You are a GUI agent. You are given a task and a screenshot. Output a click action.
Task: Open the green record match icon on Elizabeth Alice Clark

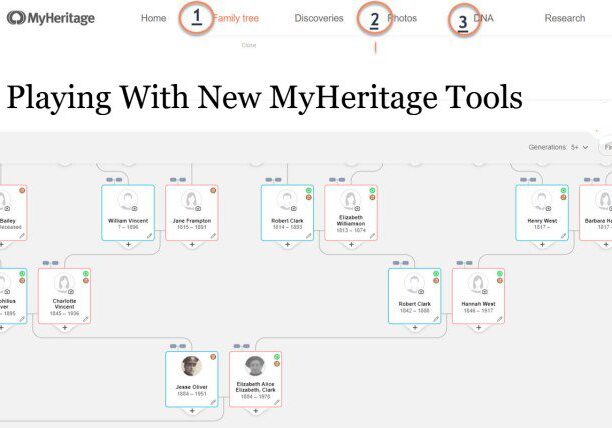[x=277, y=357]
